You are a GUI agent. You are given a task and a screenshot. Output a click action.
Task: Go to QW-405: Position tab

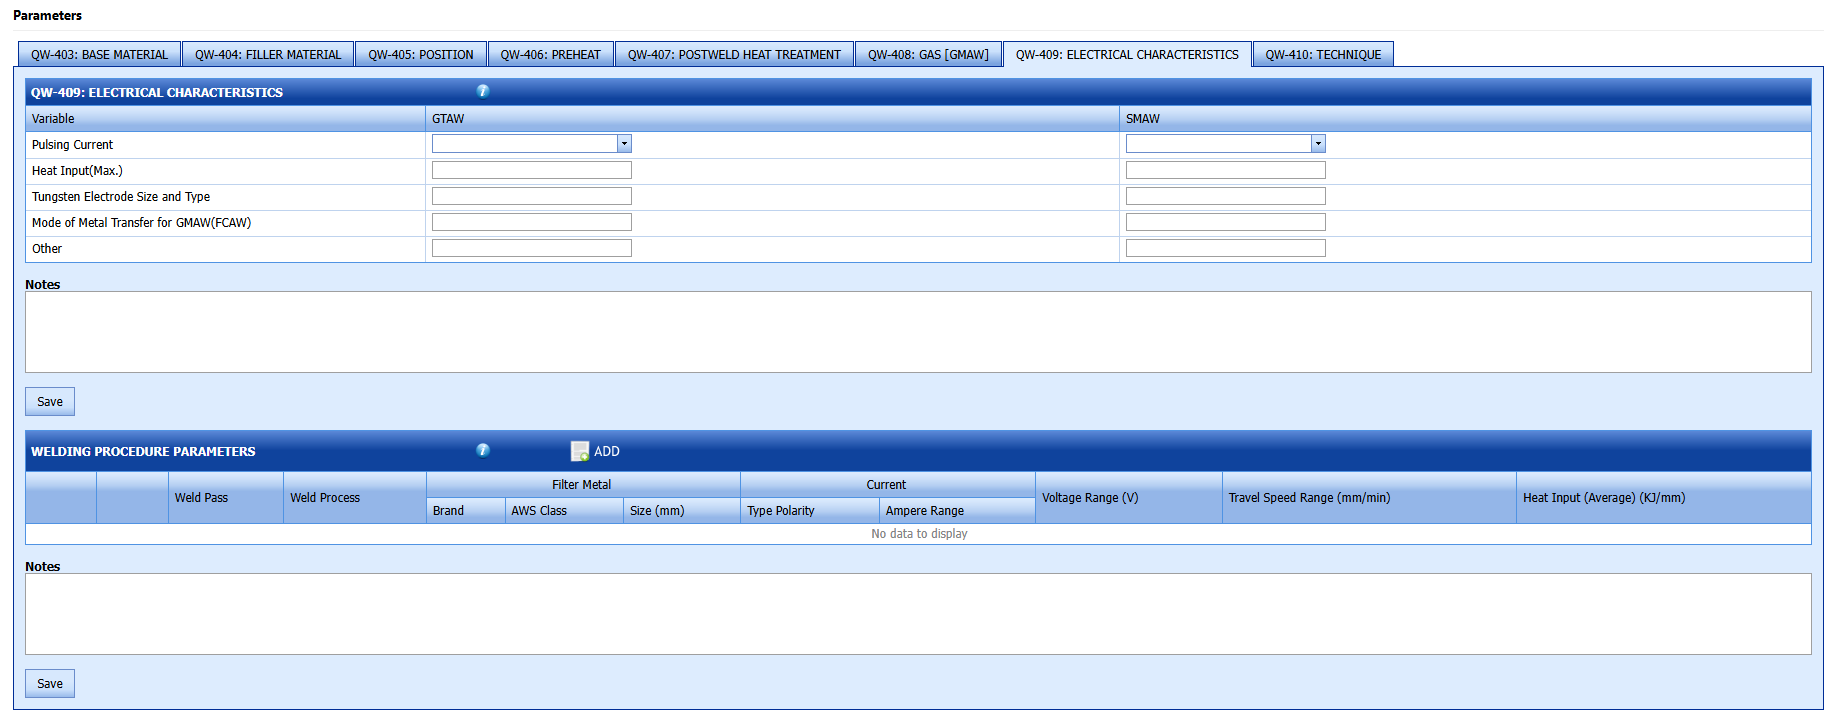click(x=421, y=55)
